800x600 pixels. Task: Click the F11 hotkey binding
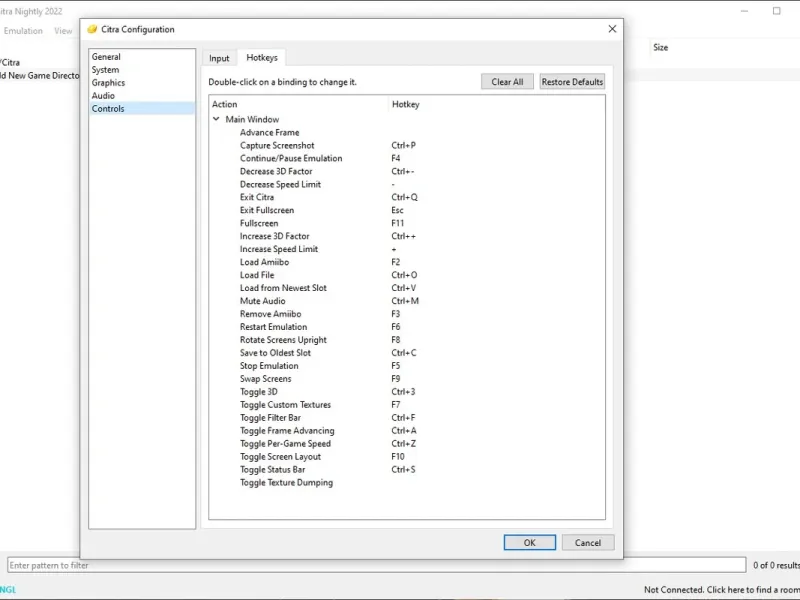pyautogui.click(x=397, y=223)
